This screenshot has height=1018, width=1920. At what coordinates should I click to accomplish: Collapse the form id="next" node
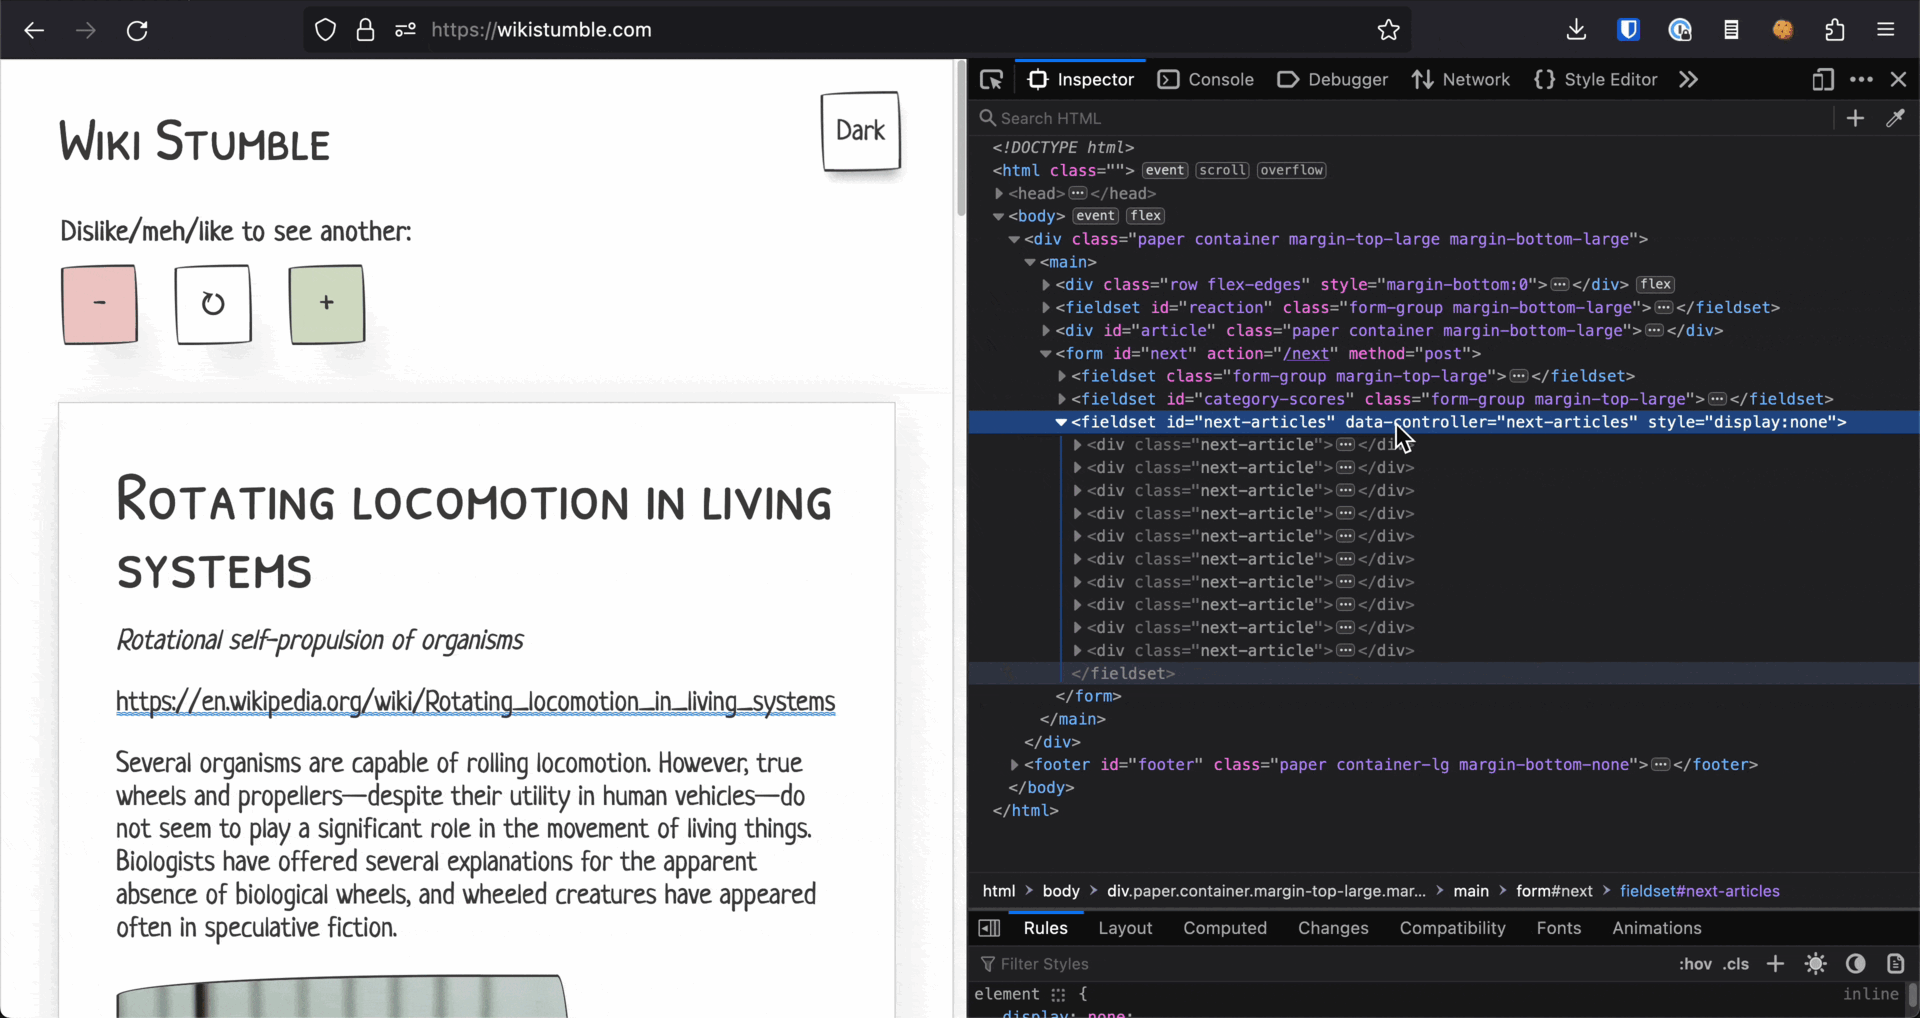(x=1045, y=354)
